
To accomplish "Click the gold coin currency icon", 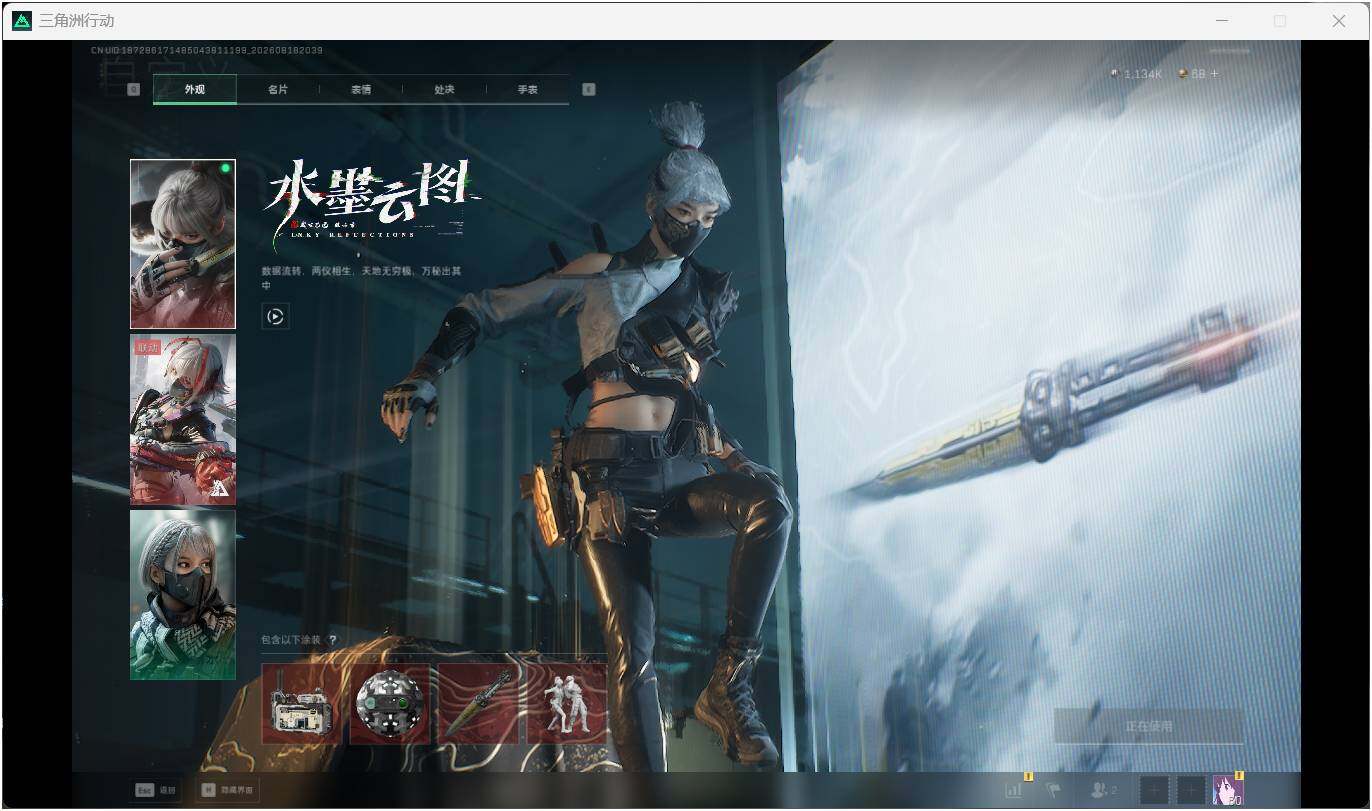I will pos(1183,74).
